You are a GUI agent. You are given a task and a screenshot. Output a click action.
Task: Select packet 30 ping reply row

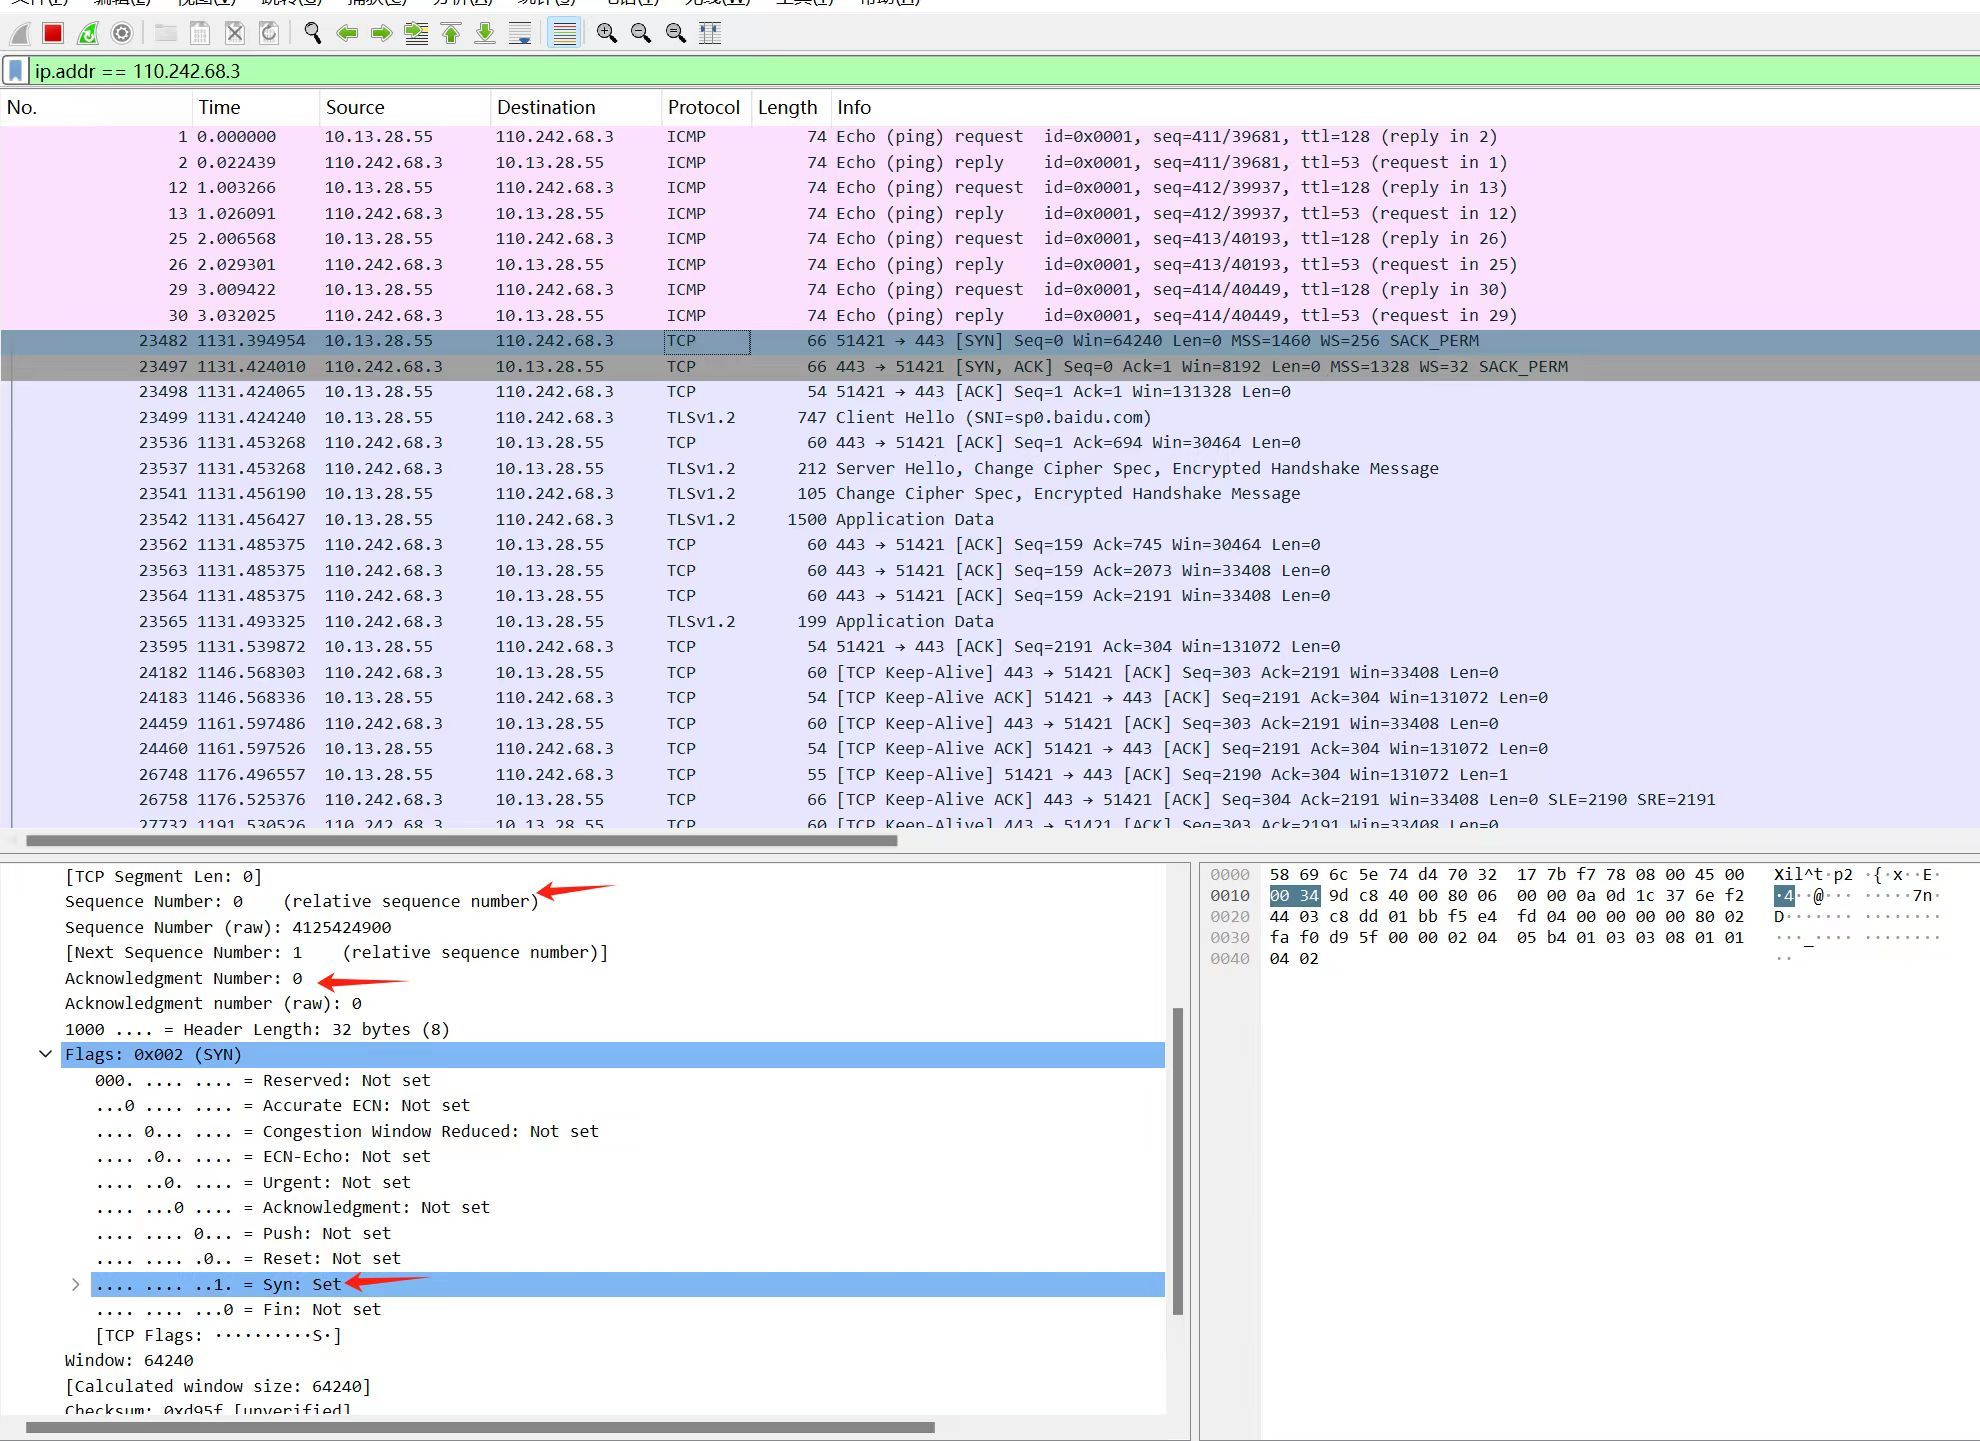(x=990, y=315)
